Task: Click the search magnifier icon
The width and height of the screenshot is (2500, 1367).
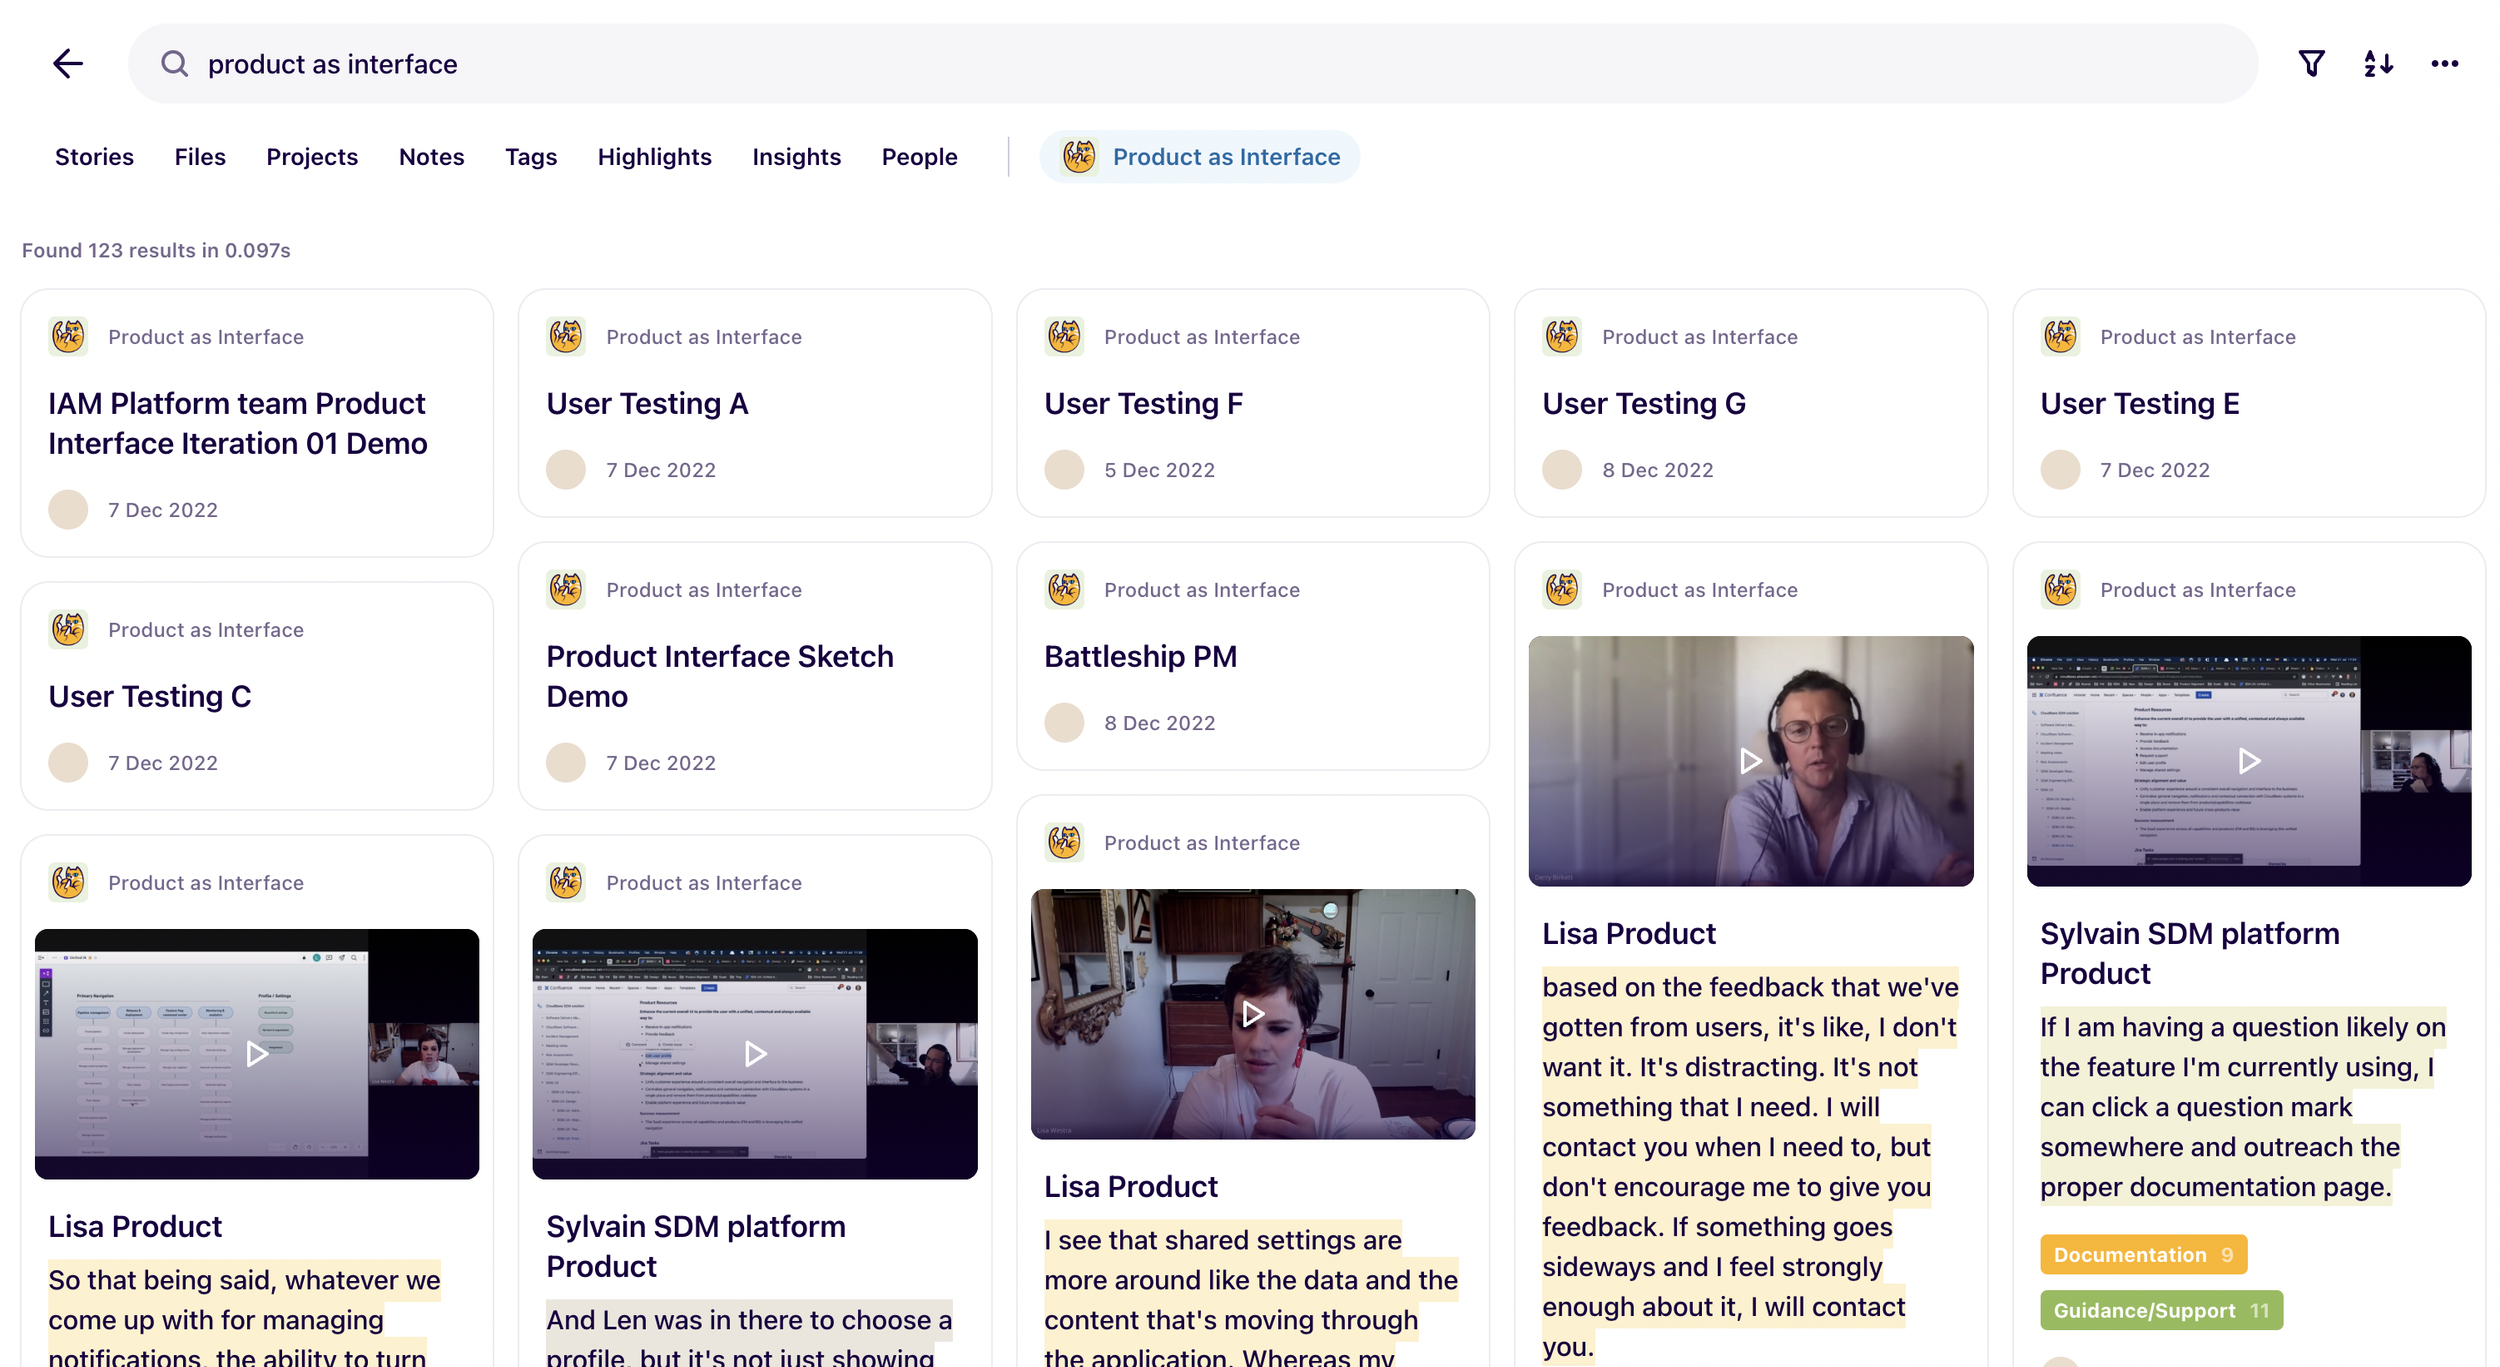Action: 175,64
